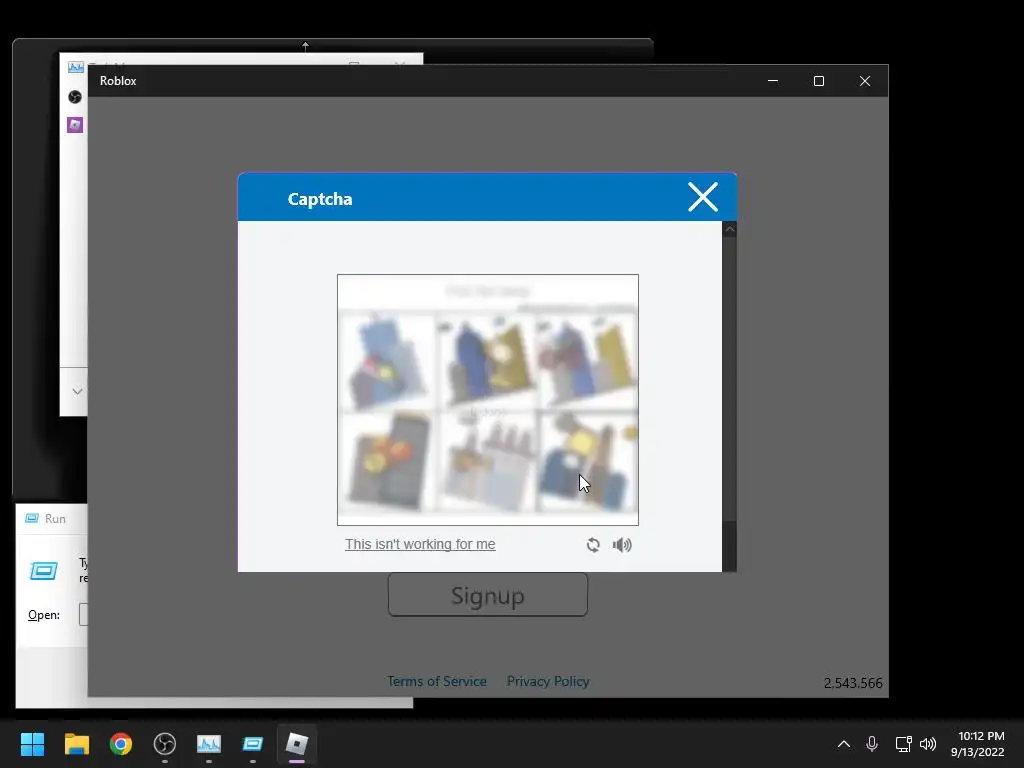Select the top-left captcha image tile
Viewport: 1024px width, 768px height.
[387, 362]
